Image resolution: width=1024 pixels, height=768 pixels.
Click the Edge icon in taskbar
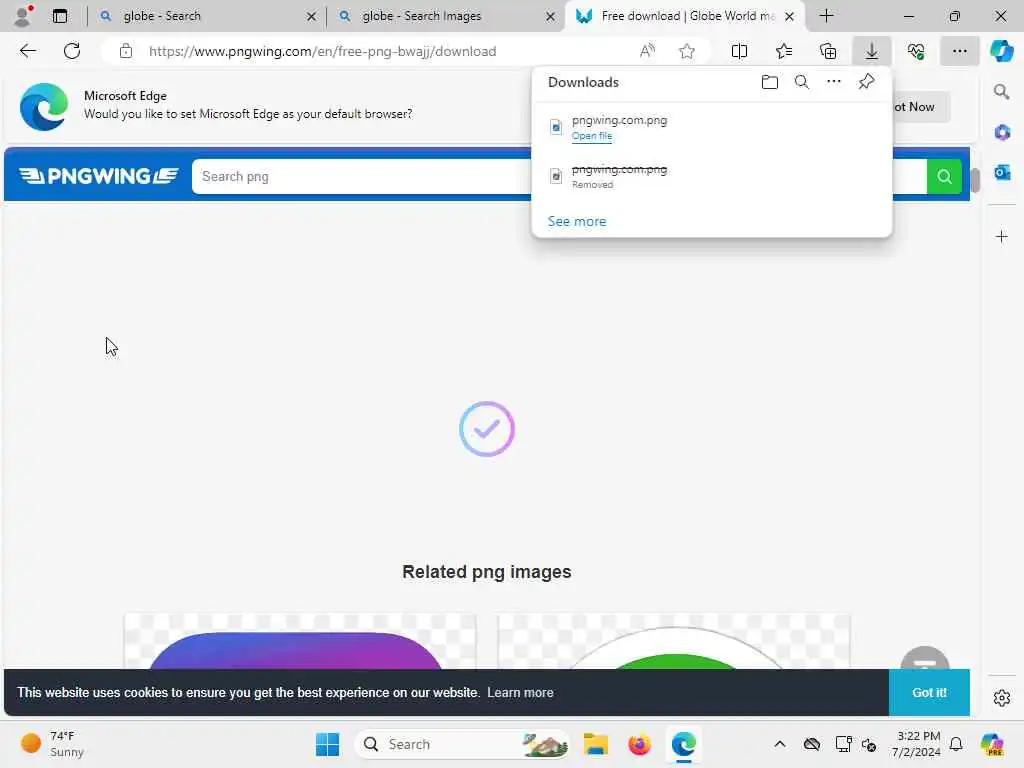(x=683, y=744)
